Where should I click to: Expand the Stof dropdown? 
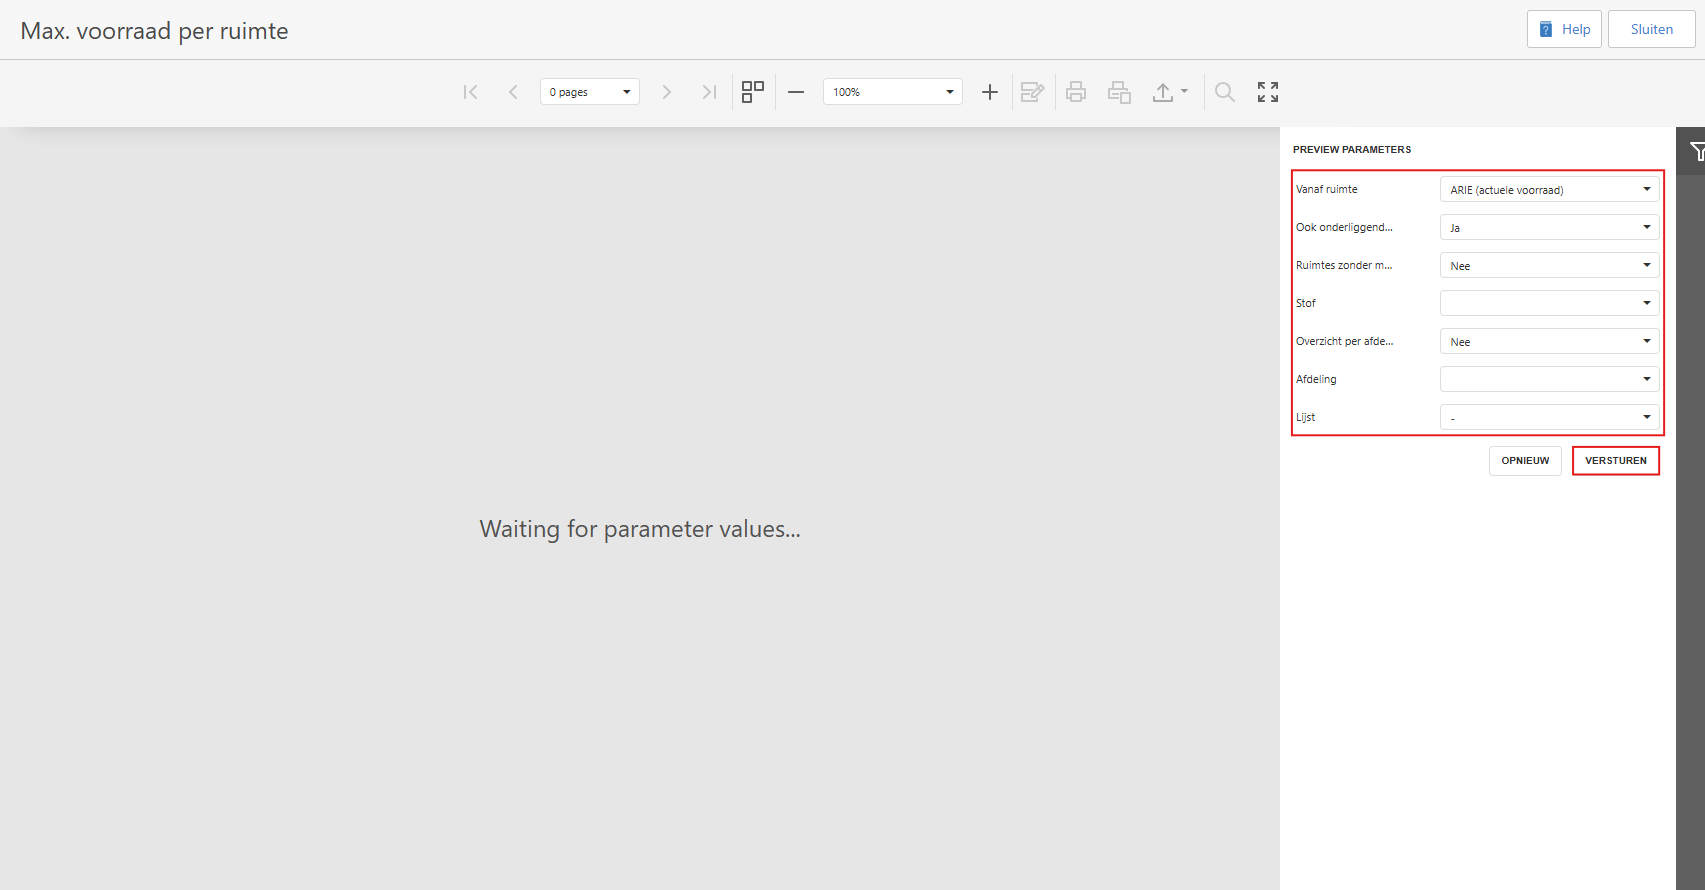[1549, 303]
